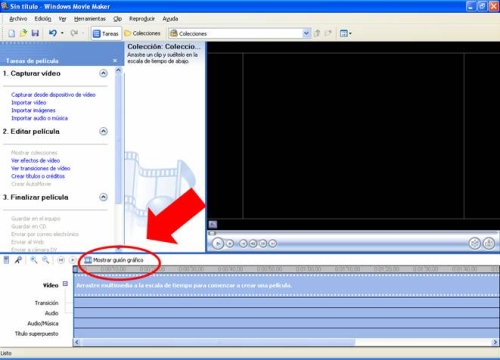500x360 pixels.
Task: Toggle the Colecciones pane button
Action: pyautogui.click(x=142, y=33)
